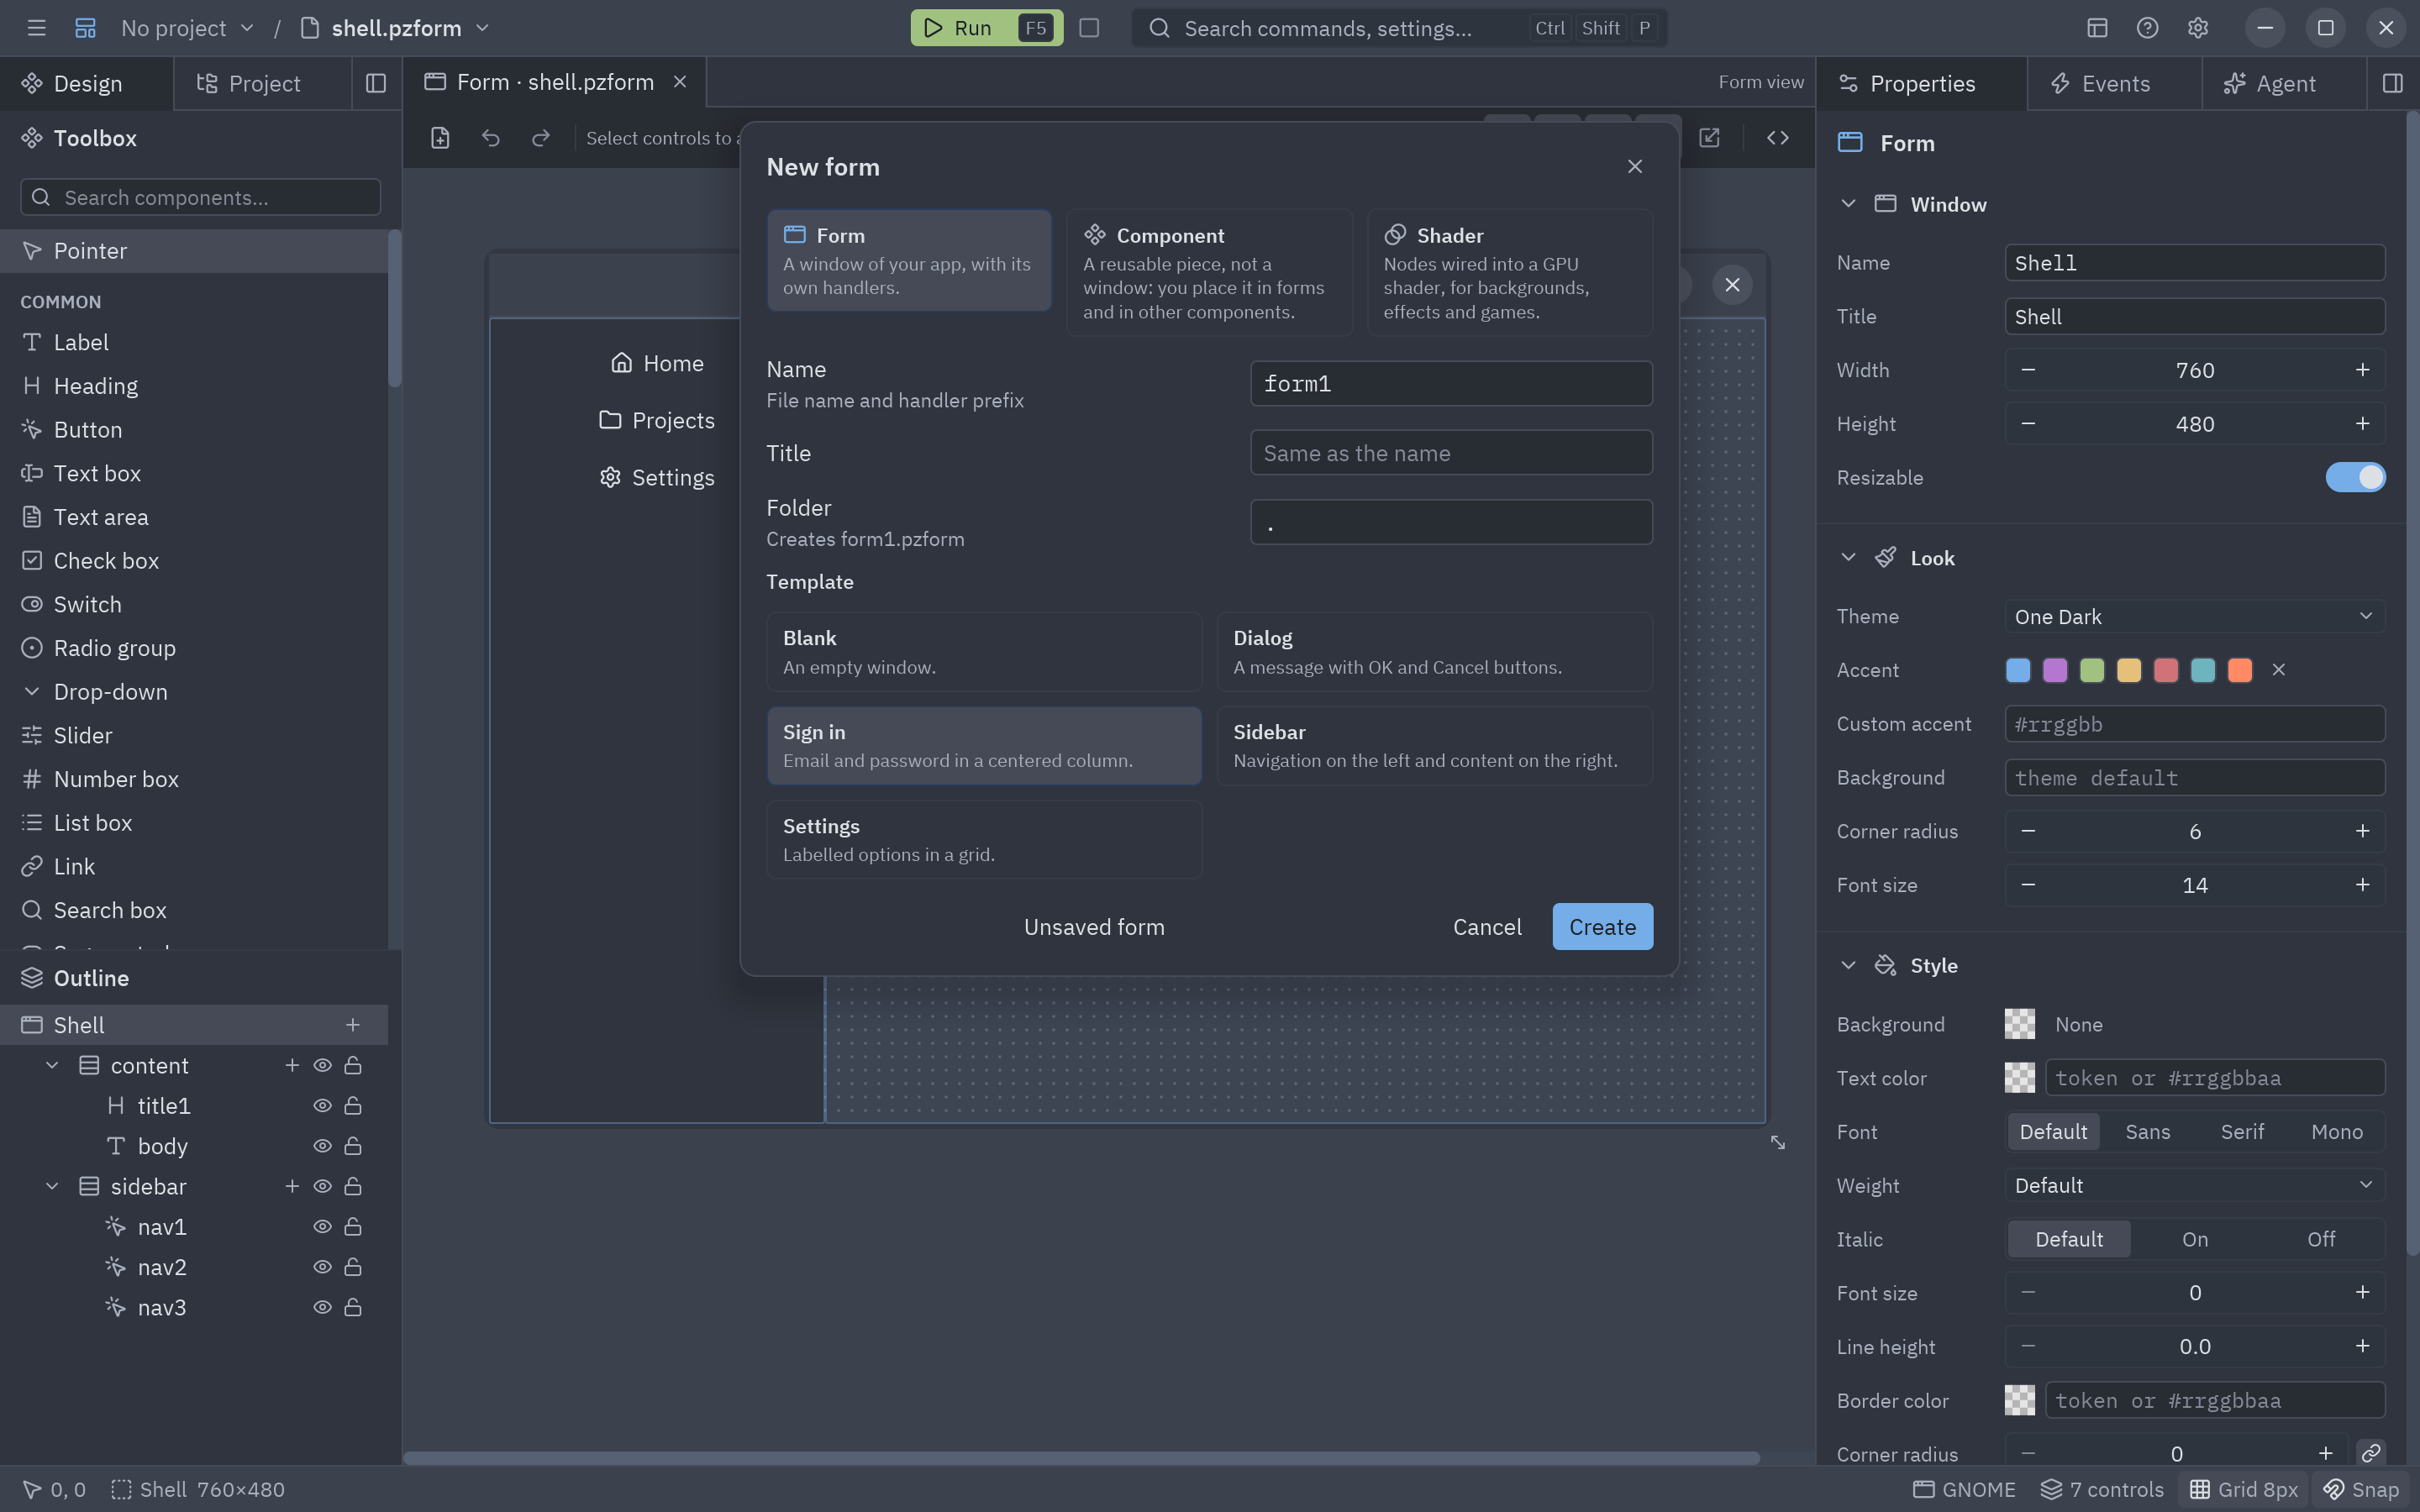Pick the purple accent swatch
The image size is (2420, 1512).
[x=2055, y=670]
